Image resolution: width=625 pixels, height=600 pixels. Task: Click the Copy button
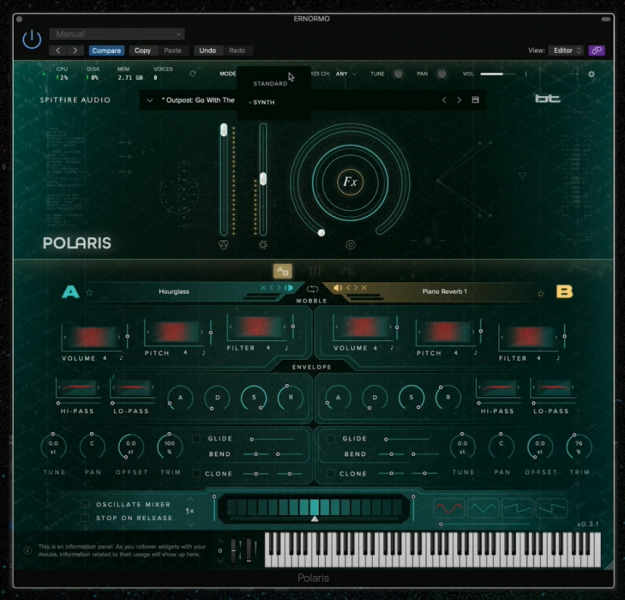(x=142, y=51)
